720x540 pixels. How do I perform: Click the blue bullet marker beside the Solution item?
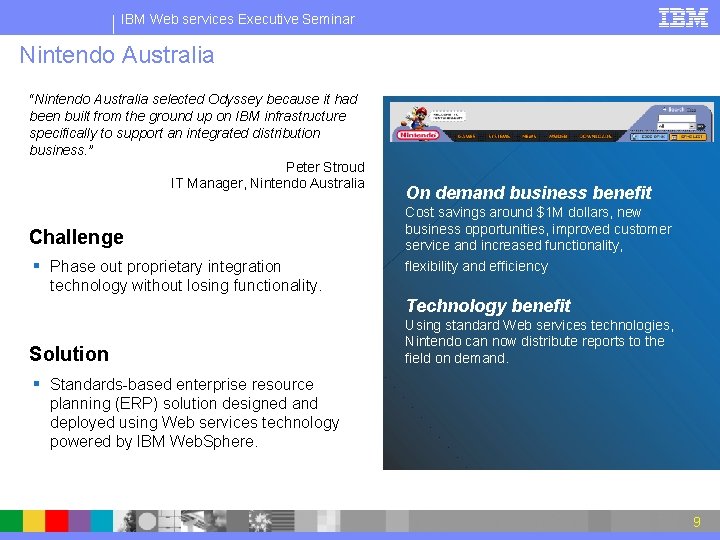(x=37, y=383)
